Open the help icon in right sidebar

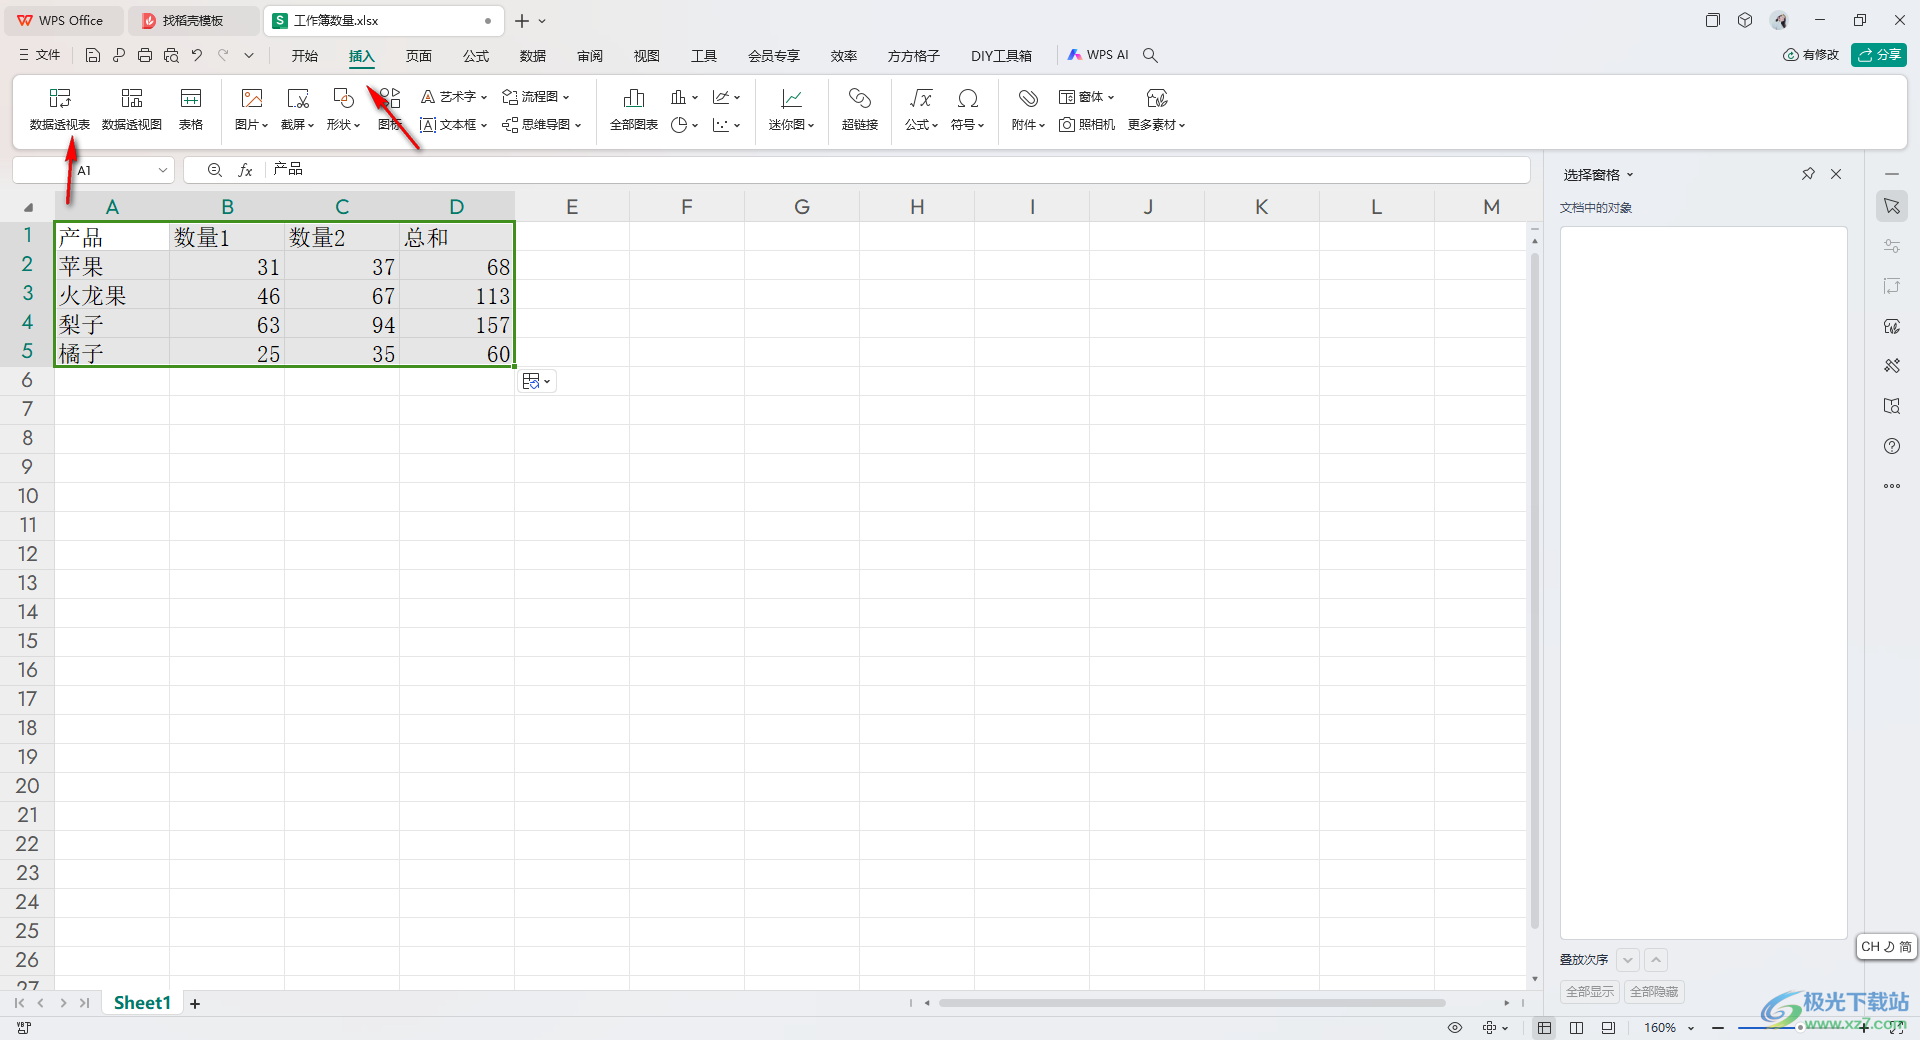pyautogui.click(x=1892, y=446)
